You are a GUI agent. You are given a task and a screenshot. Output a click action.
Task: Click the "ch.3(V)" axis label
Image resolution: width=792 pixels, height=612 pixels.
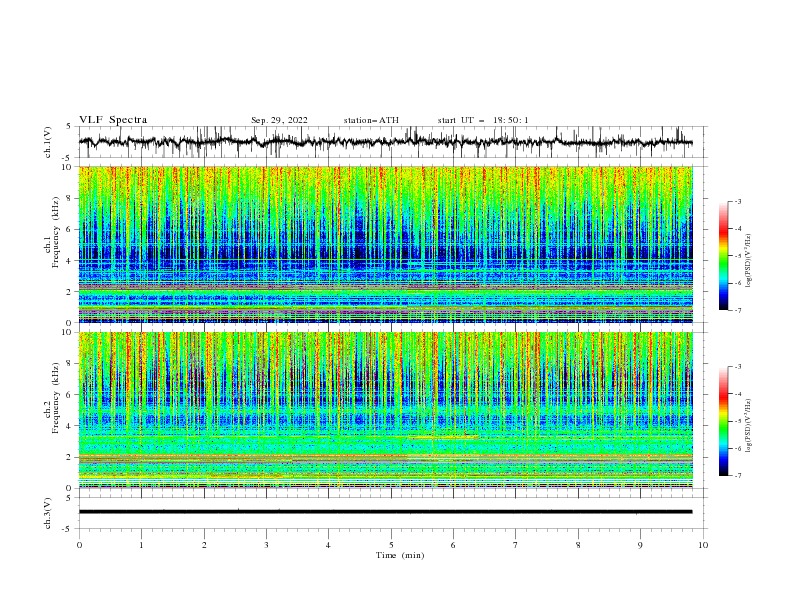[48, 513]
